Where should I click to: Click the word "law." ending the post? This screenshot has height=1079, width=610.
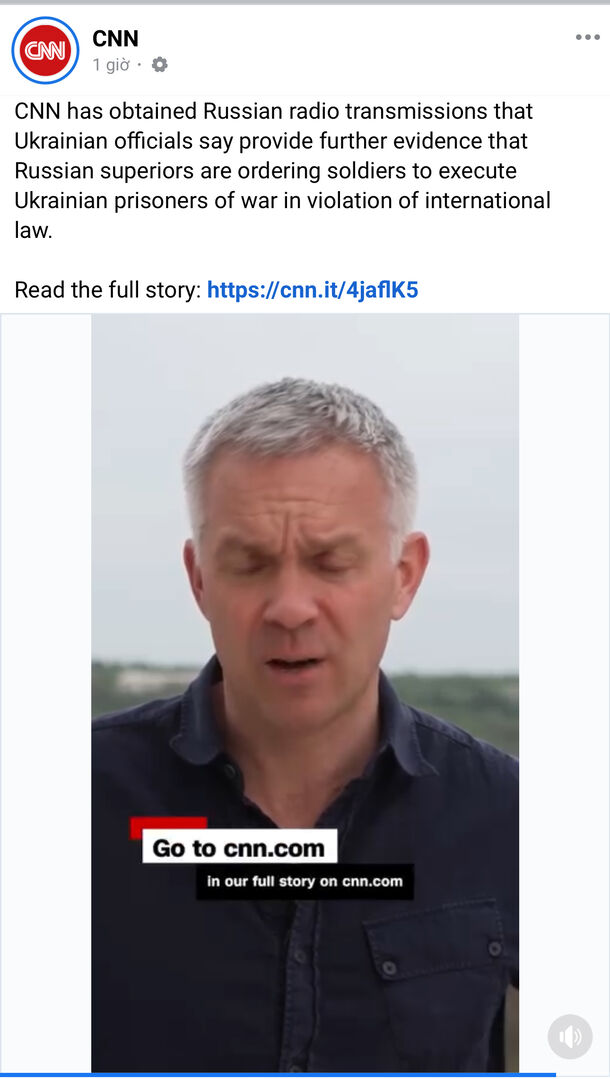[33, 230]
